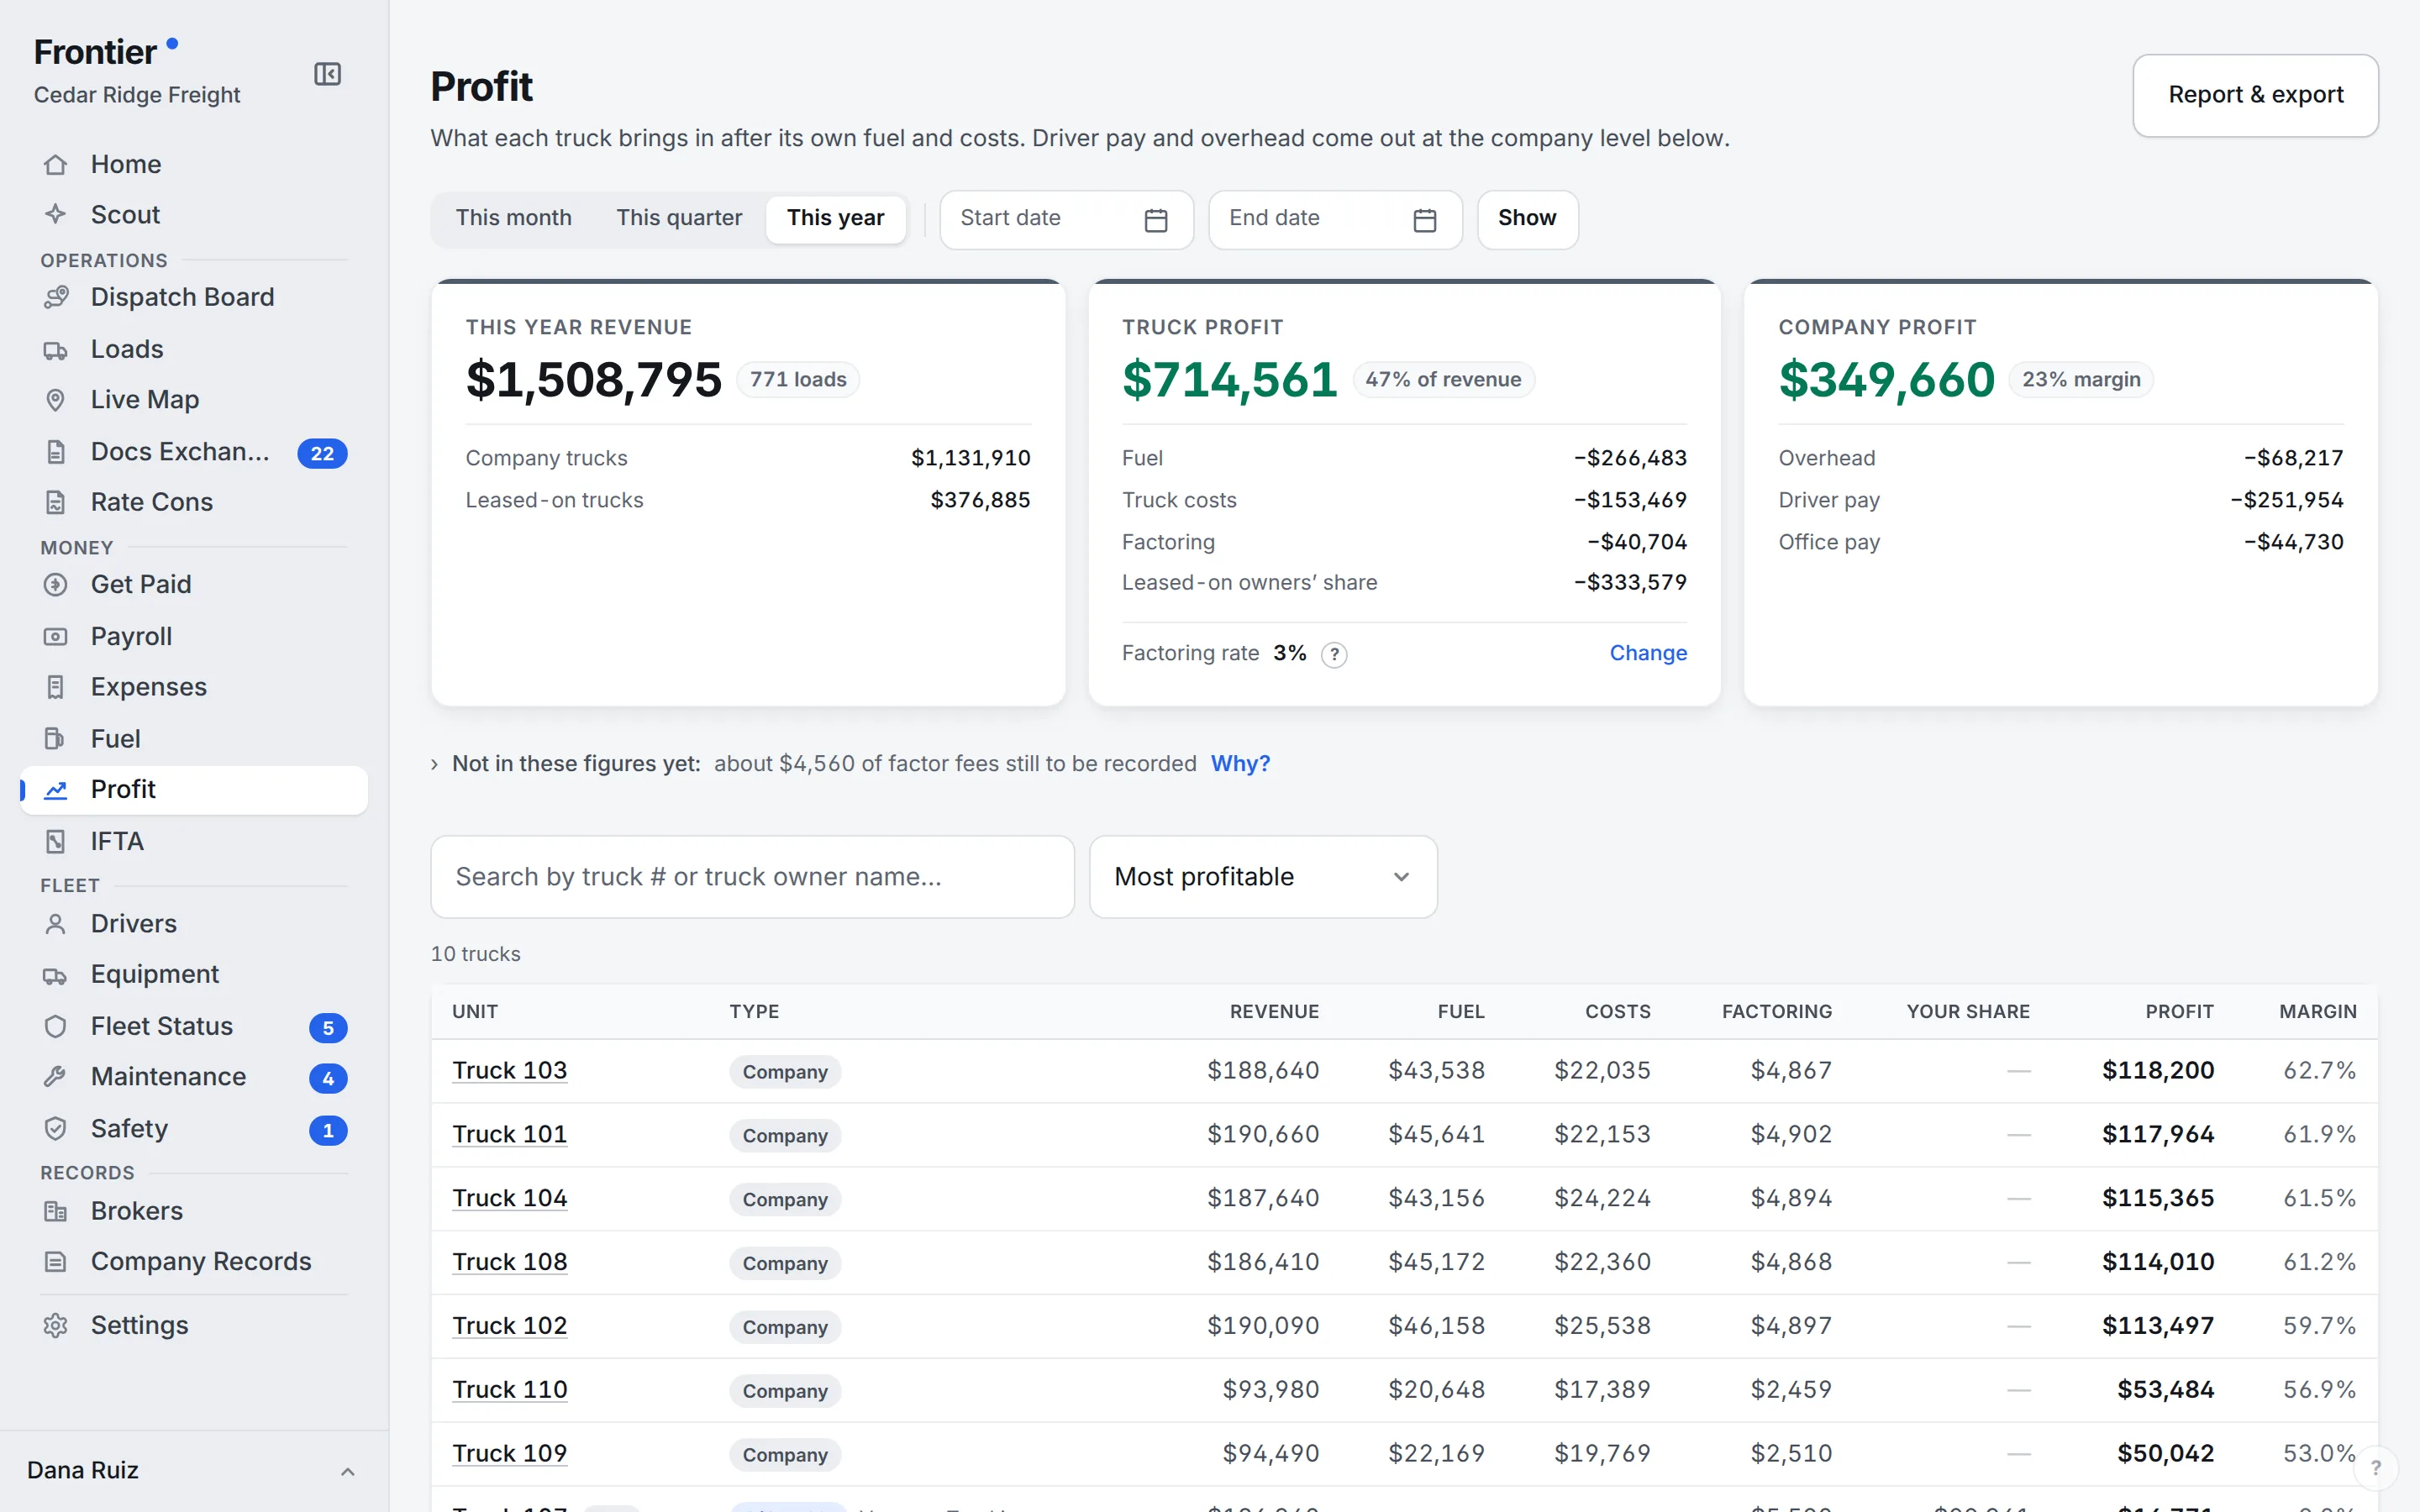The width and height of the screenshot is (2420, 1512).
Task: Switch to This quarter period
Action: (x=679, y=218)
